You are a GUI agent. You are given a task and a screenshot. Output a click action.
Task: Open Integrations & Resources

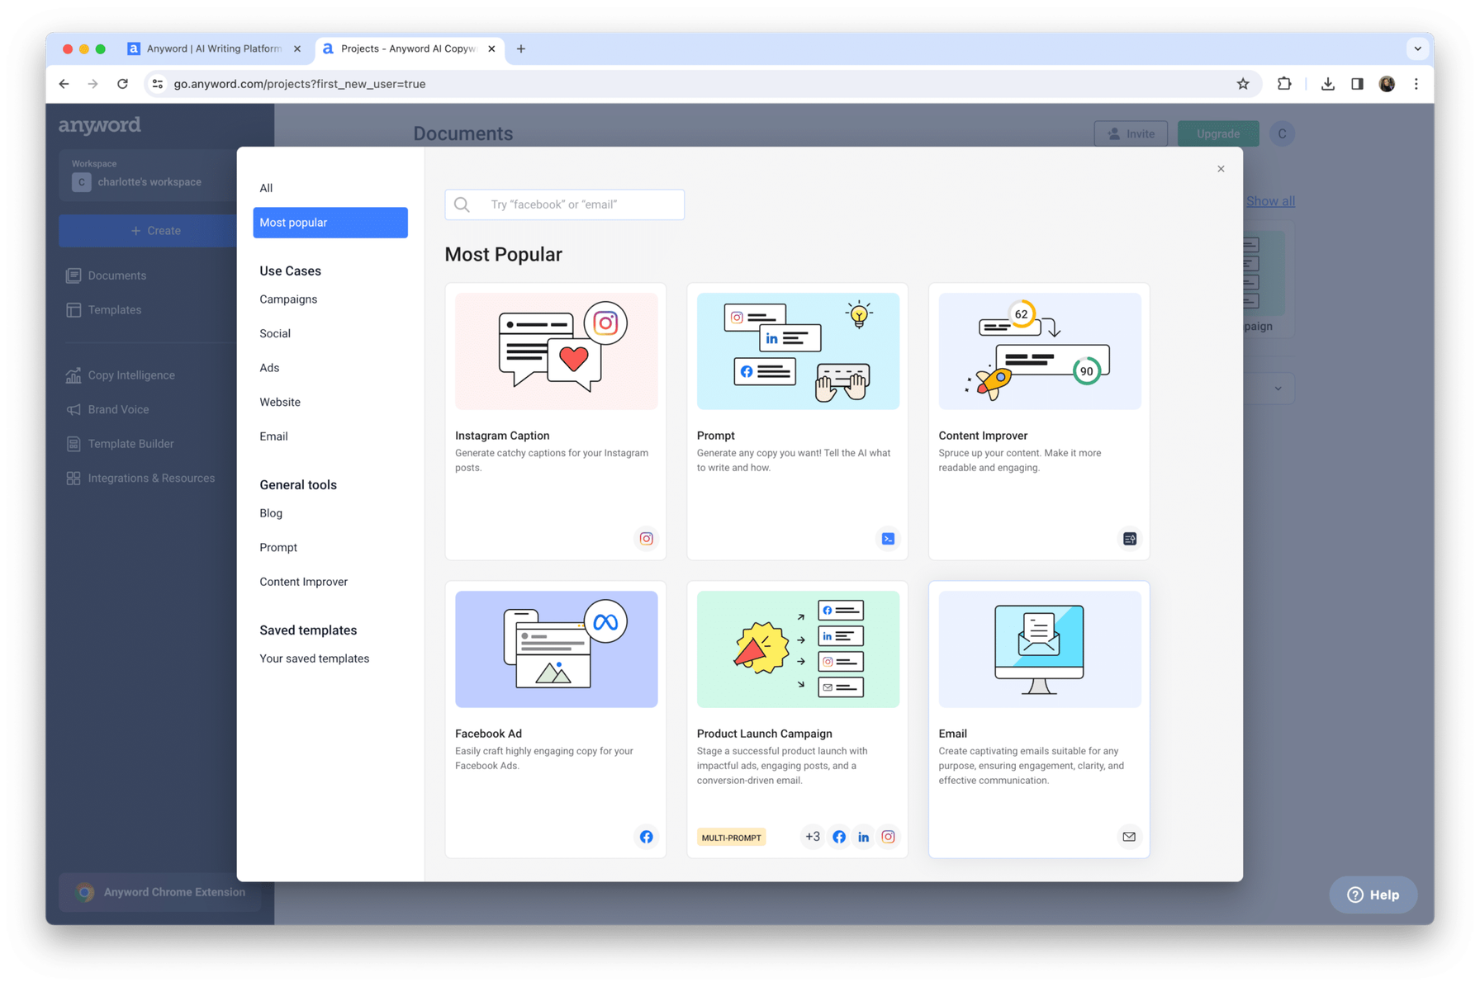152,477
